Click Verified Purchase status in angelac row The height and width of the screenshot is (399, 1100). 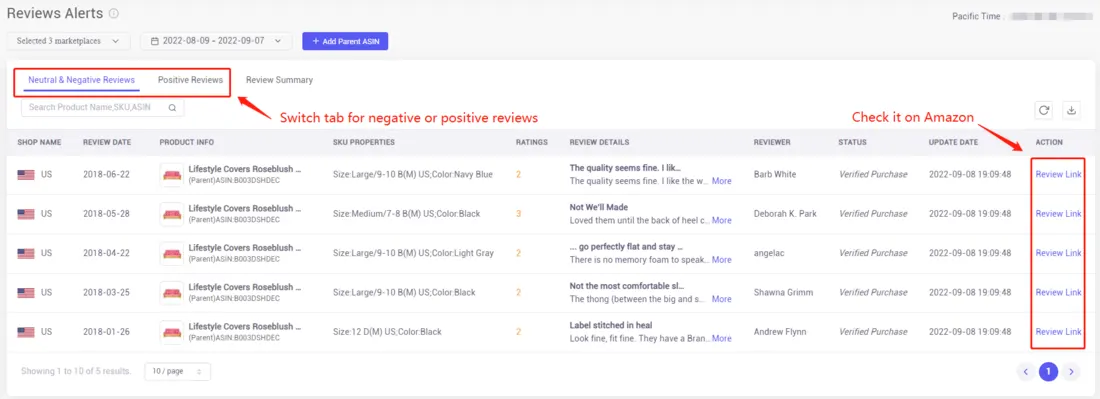click(x=873, y=253)
